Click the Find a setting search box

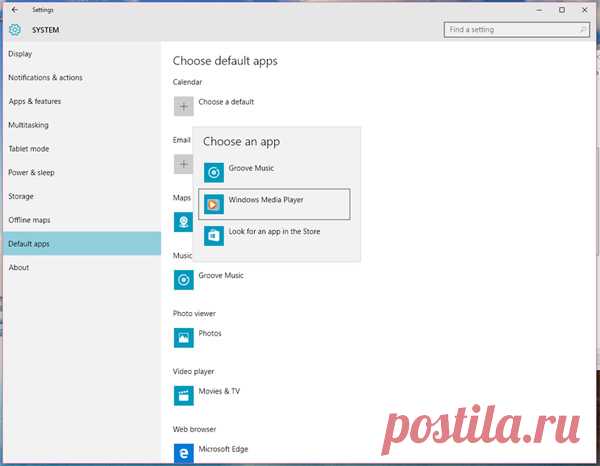[517, 29]
